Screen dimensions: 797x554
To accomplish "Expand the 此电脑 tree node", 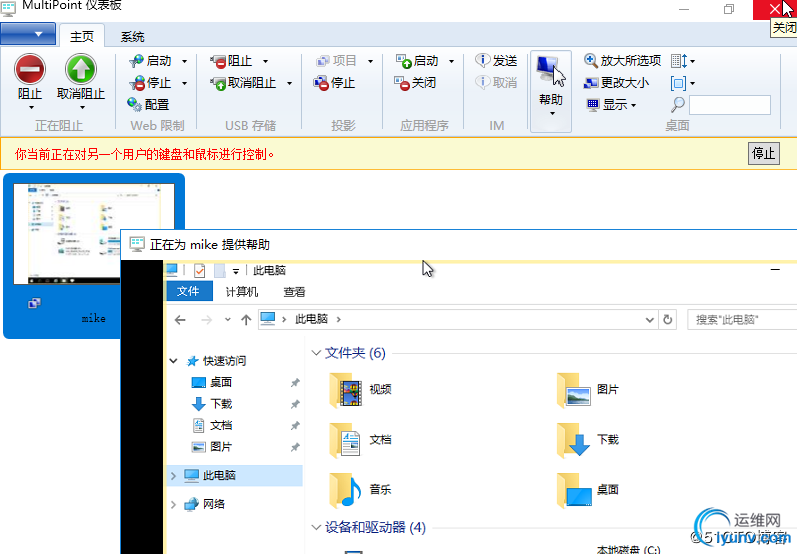I will 173,476.
